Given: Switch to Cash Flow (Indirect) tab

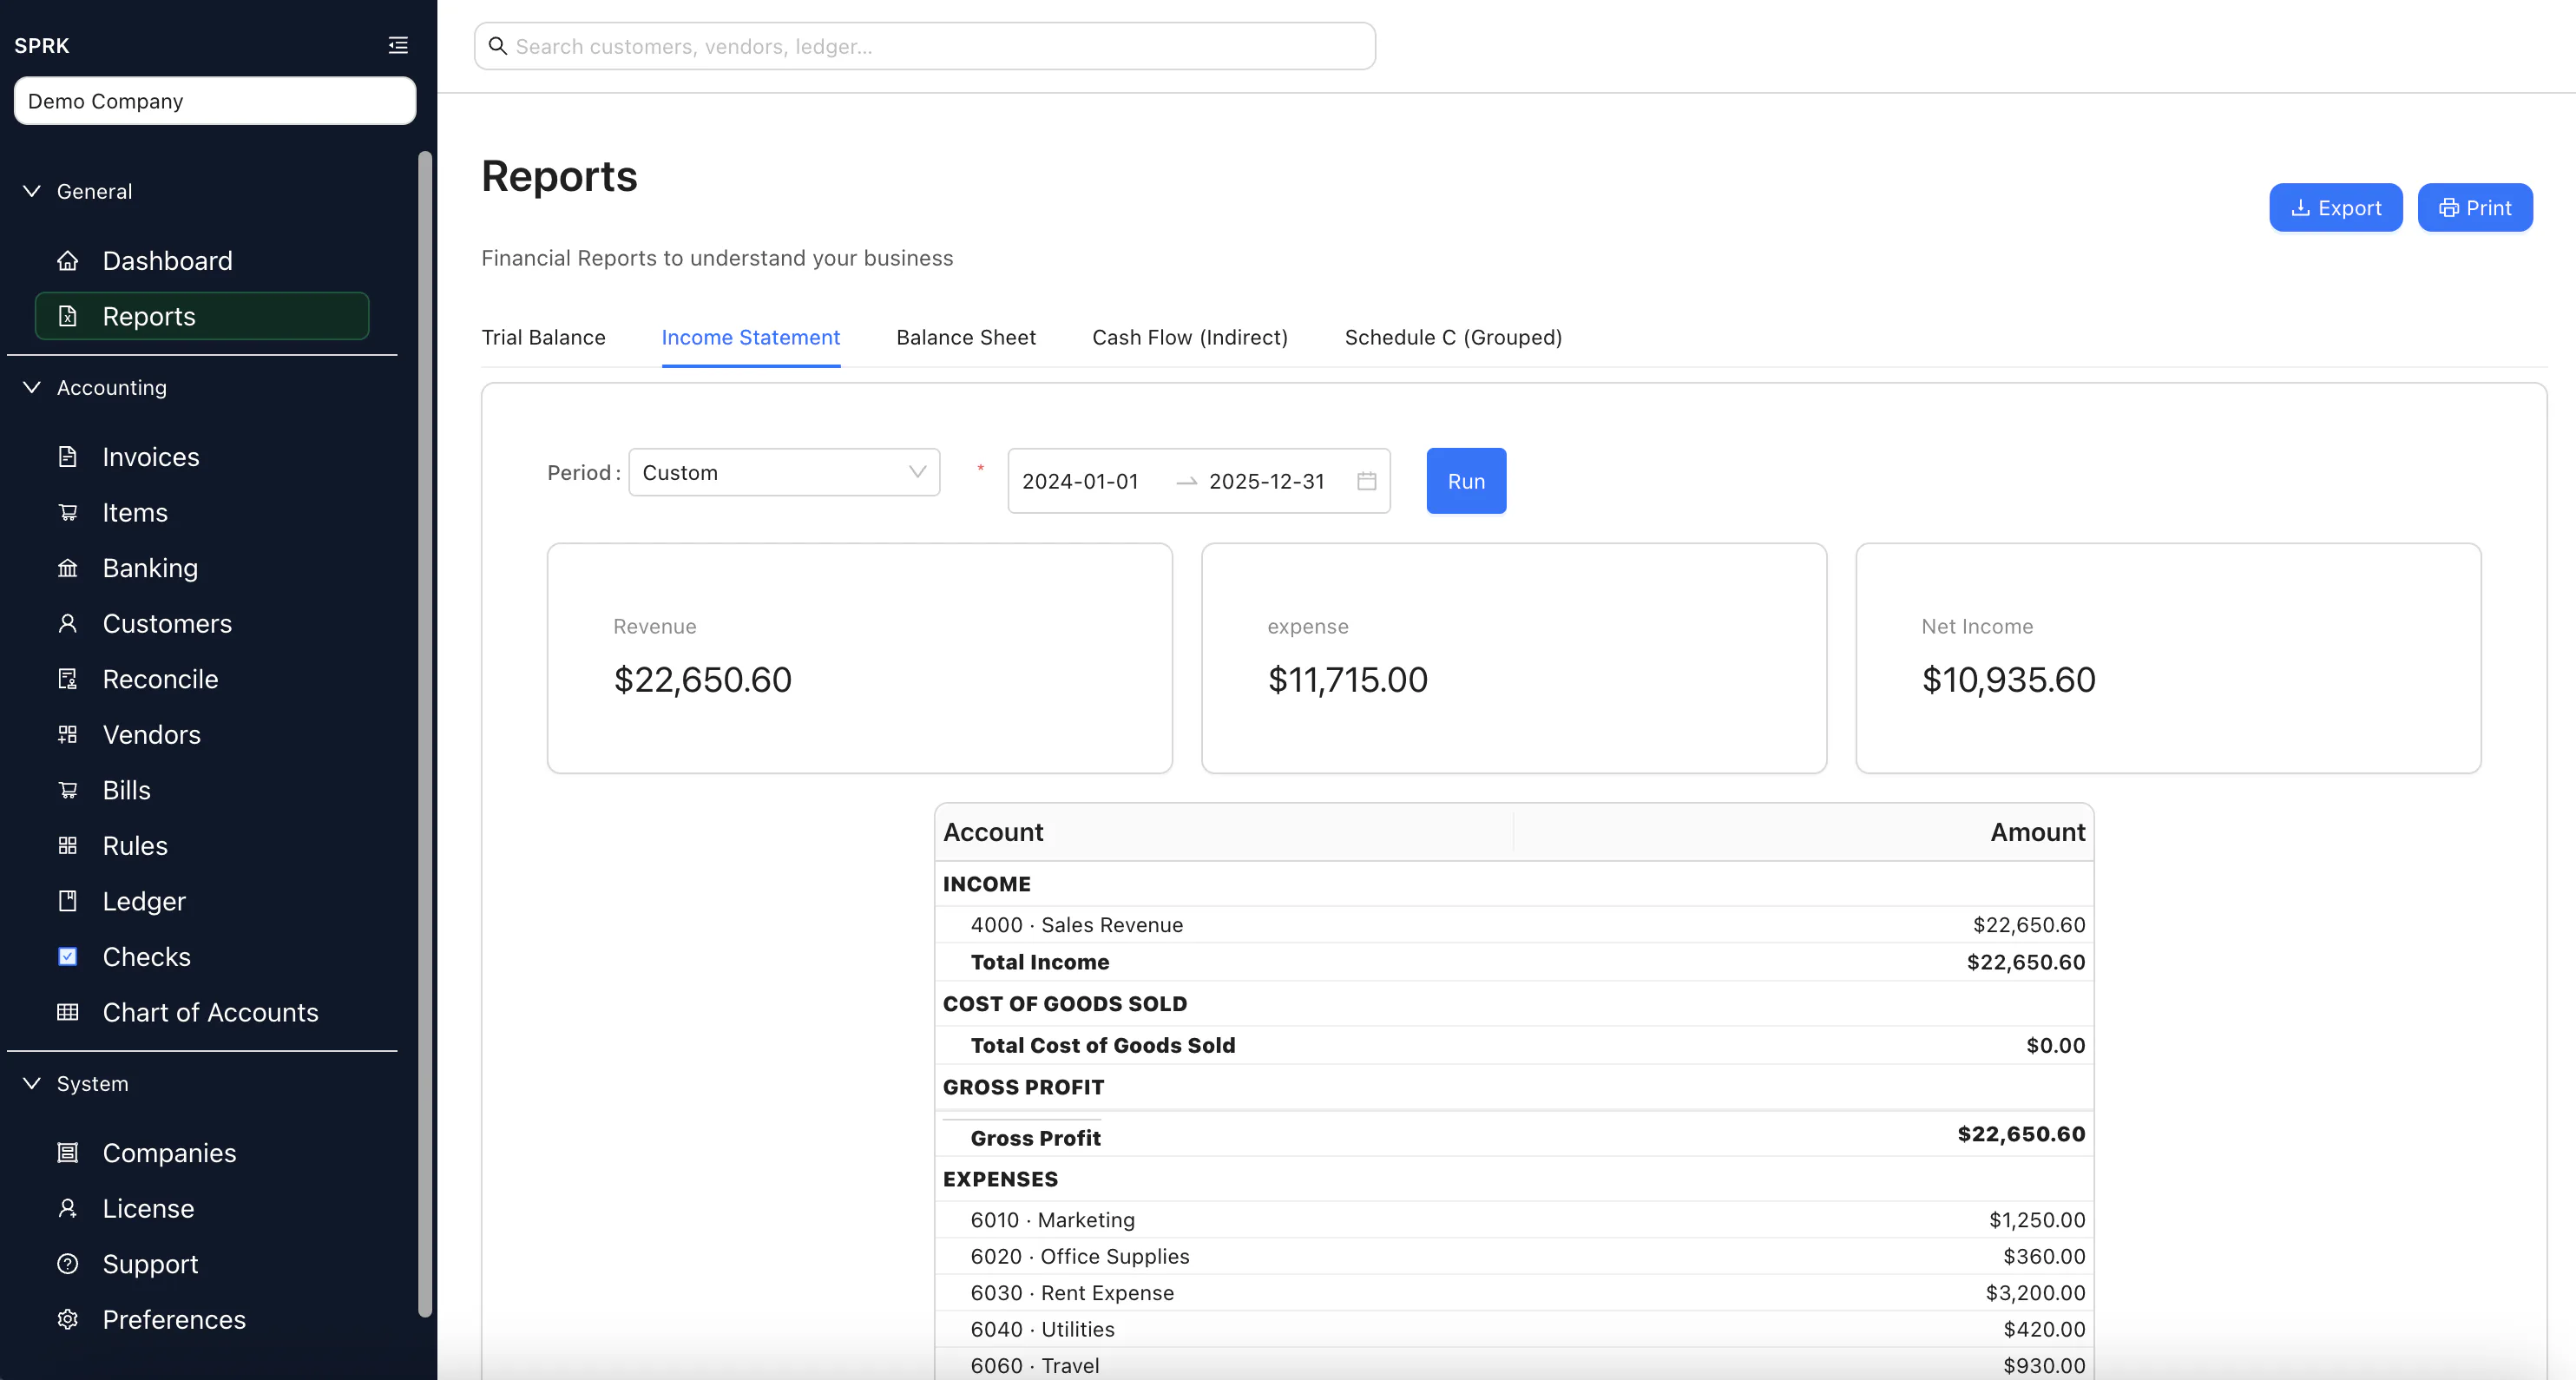Looking at the screenshot, I should [1189, 338].
